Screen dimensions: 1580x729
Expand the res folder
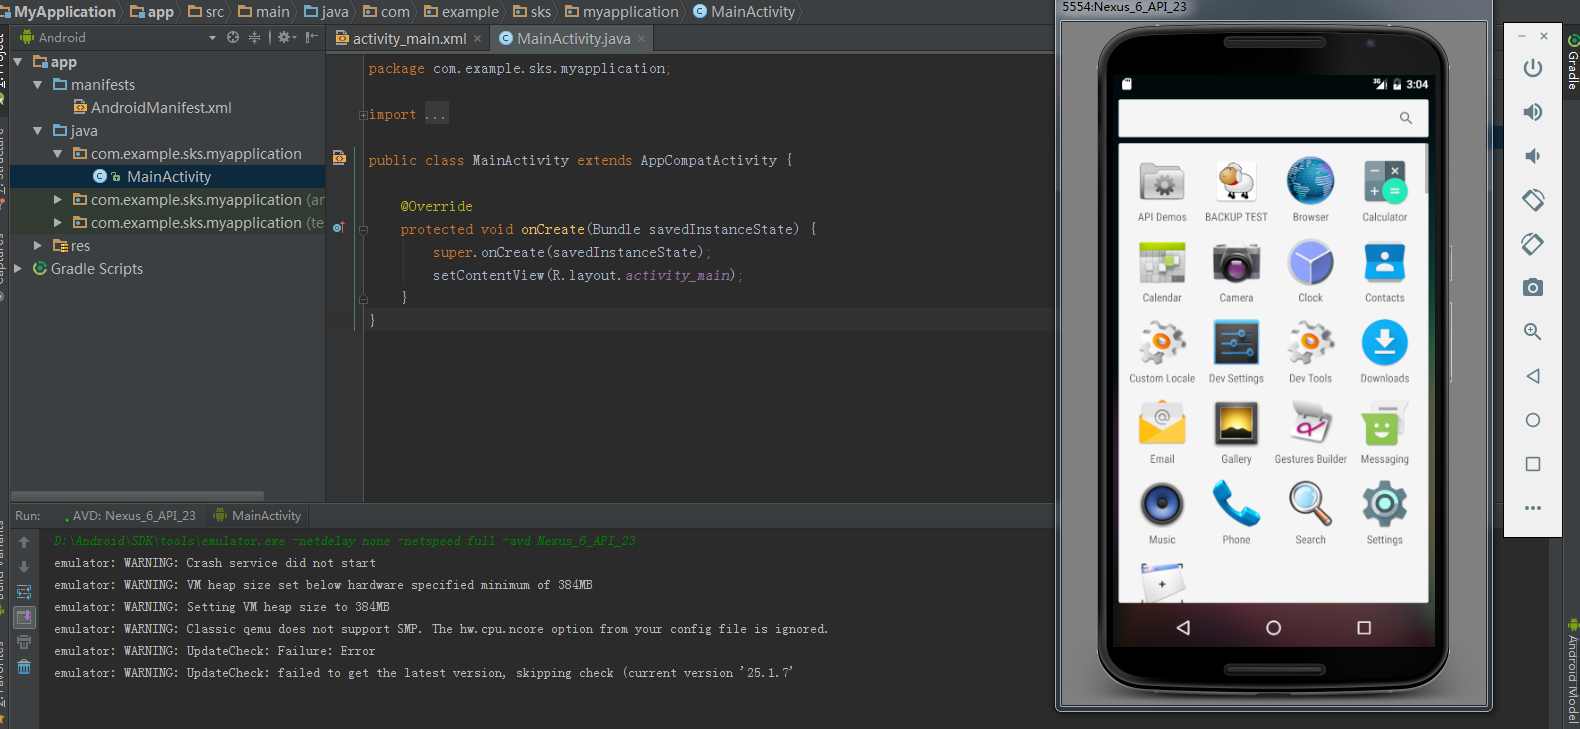(37, 246)
